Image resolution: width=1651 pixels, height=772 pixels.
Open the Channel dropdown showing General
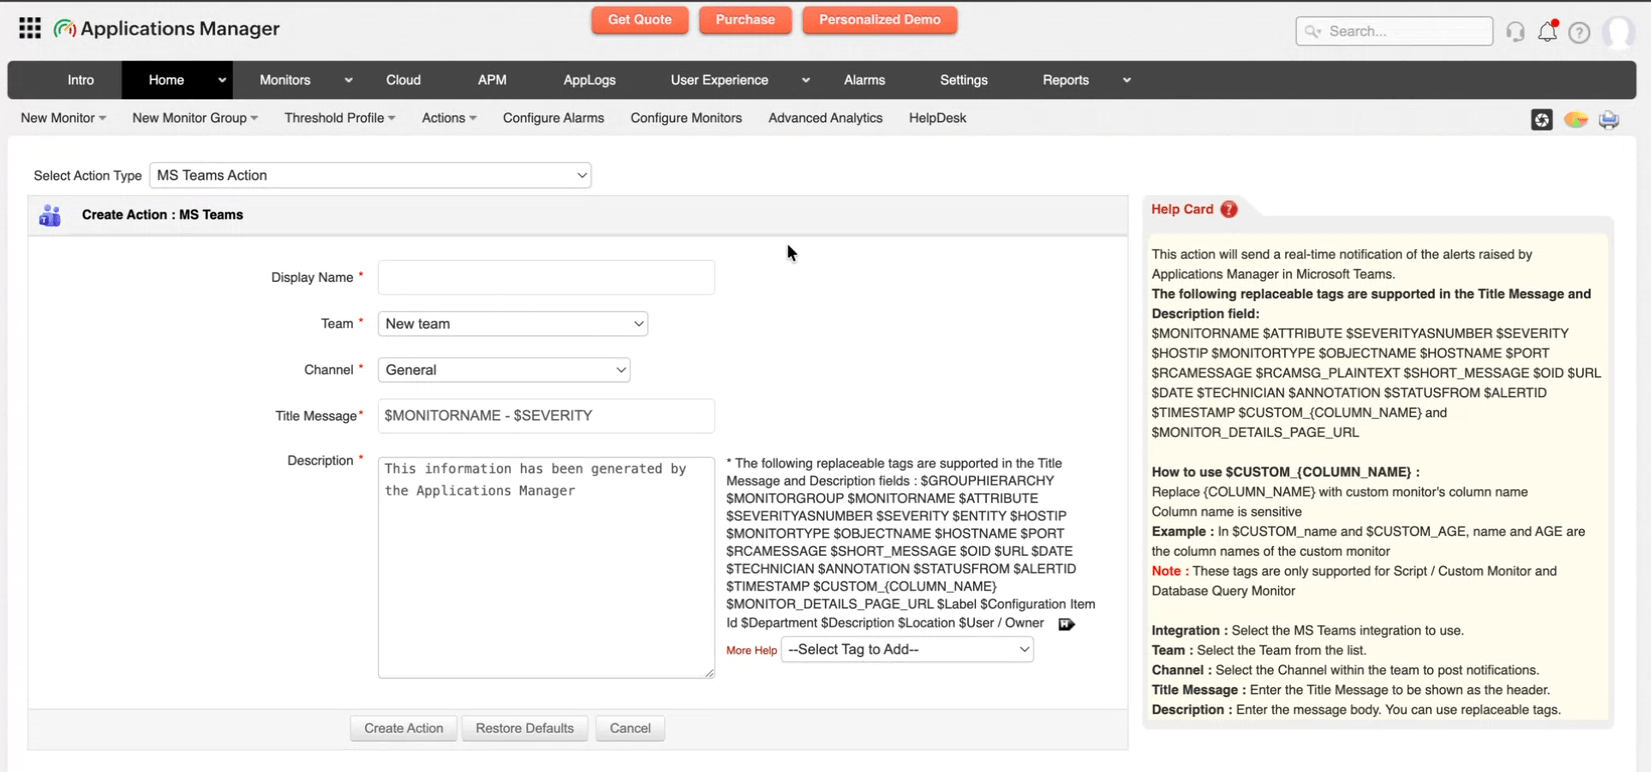click(x=504, y=370)
